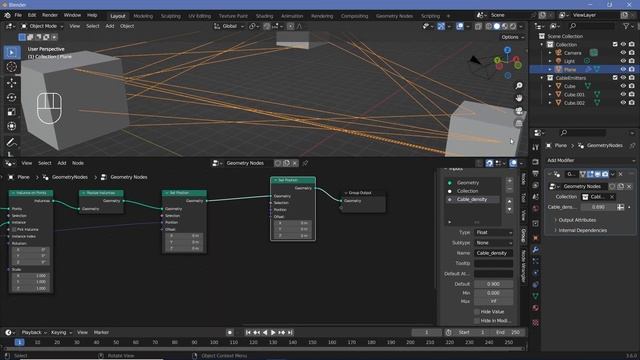640x360 pixels.
Task: Click the Cable_density spreadsheet attribute toggle icon
Action: (620, 207)
